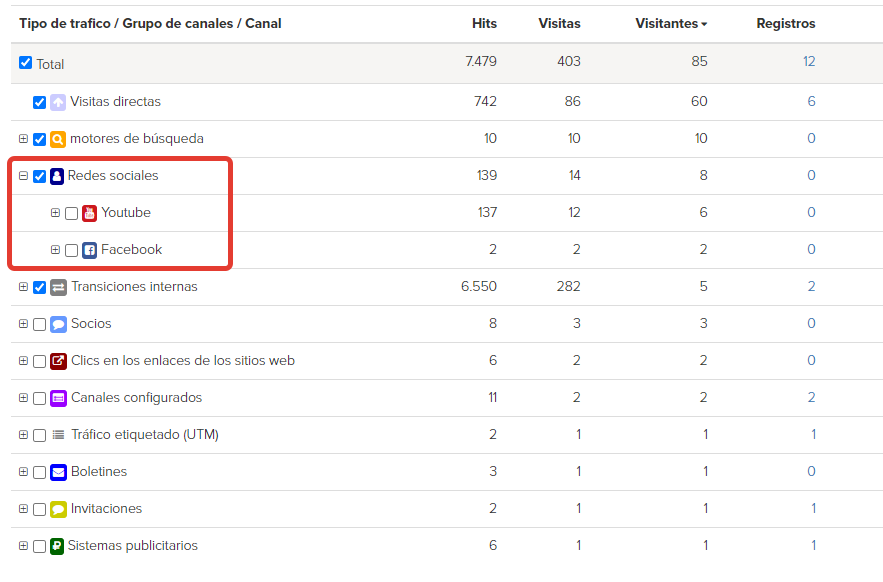The width and height of the screenshot is (883, 582).
Task: Click the Redes sociales person icon
Action: (x=57, y=176)
